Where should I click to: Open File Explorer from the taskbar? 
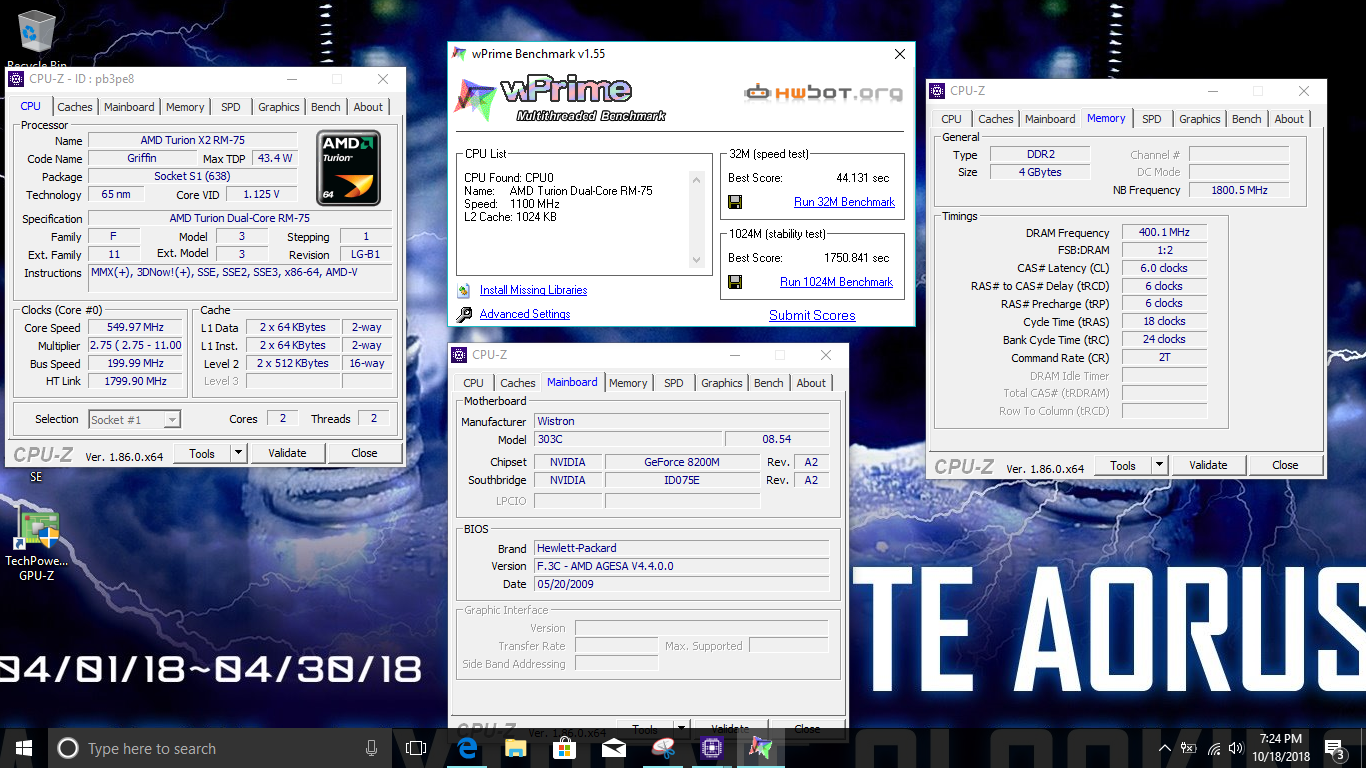click(516, 748)
